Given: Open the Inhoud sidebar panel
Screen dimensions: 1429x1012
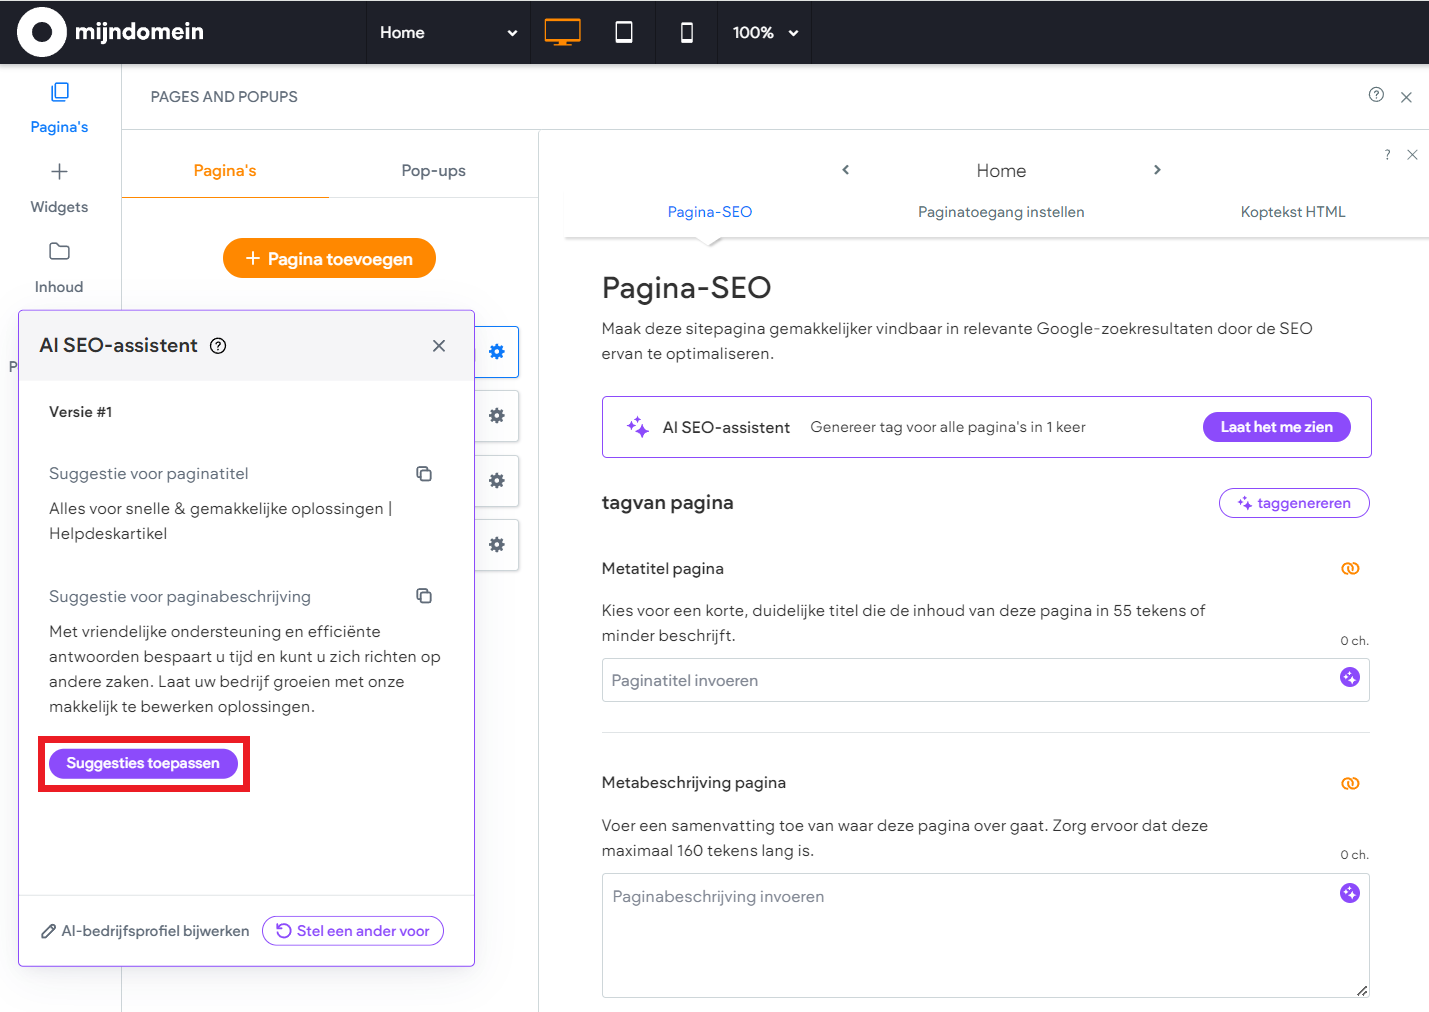Looking at the screenshot, I should coord(59,267).
